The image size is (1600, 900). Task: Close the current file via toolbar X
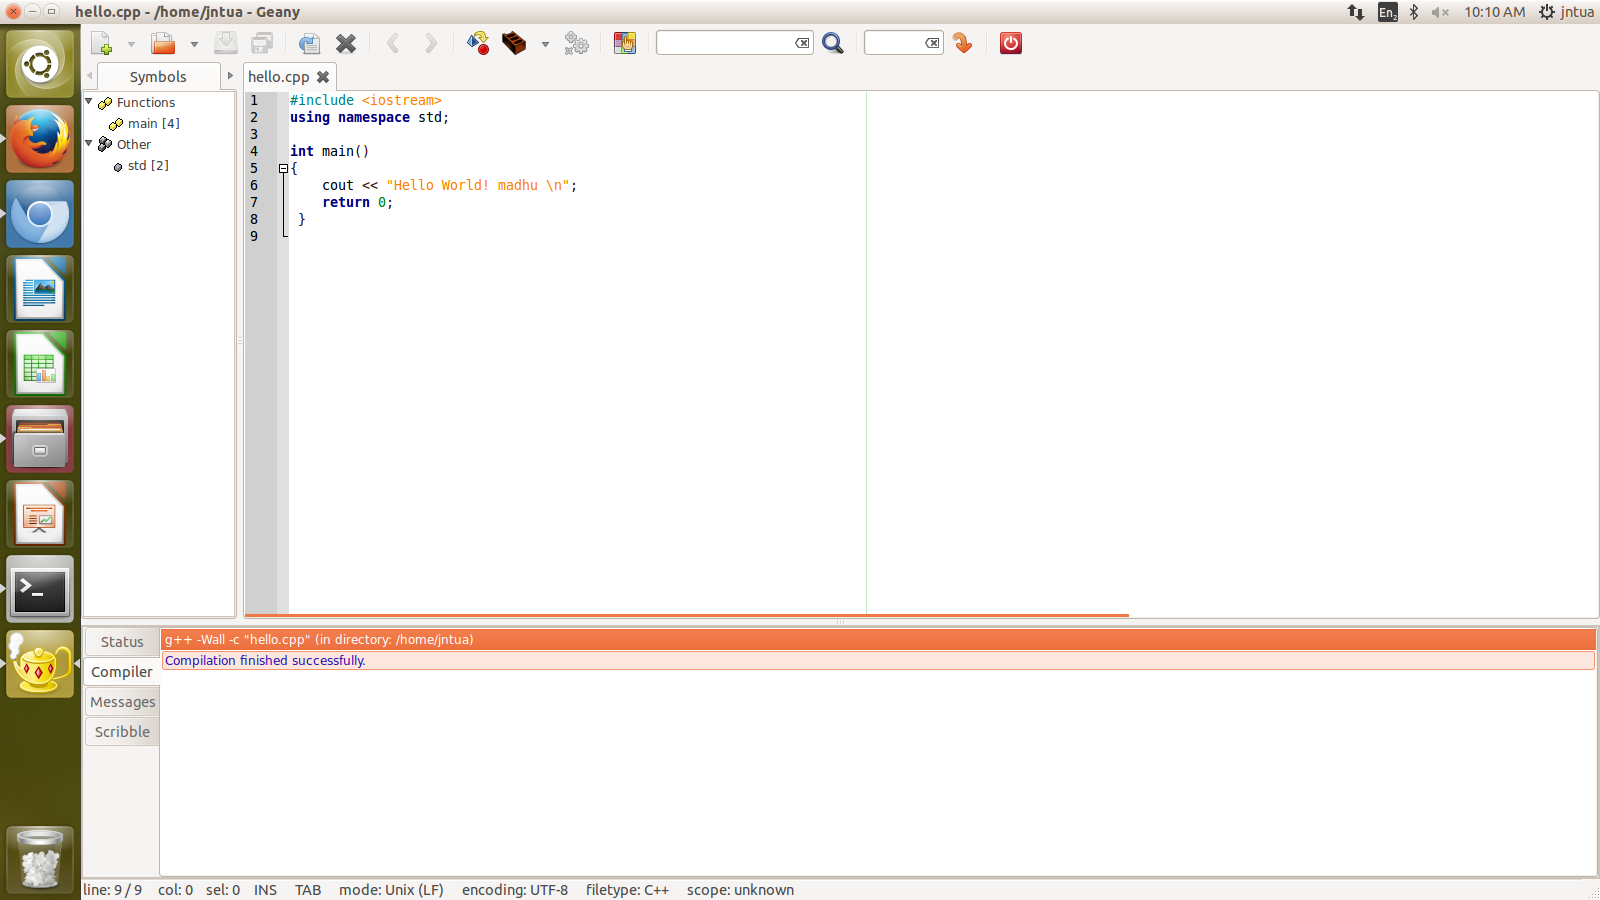[346, 43]
